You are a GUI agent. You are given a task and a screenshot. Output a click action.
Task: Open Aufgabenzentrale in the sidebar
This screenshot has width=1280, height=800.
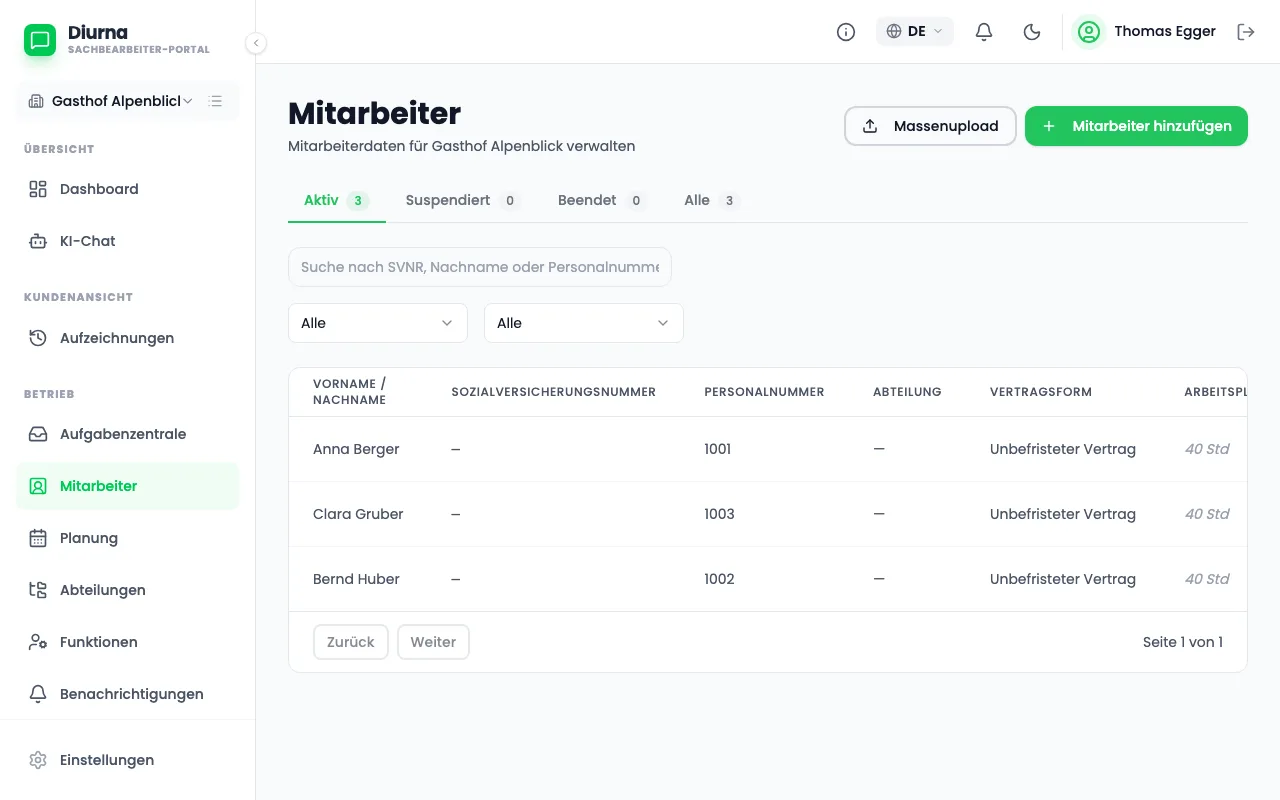pos(128,434)
